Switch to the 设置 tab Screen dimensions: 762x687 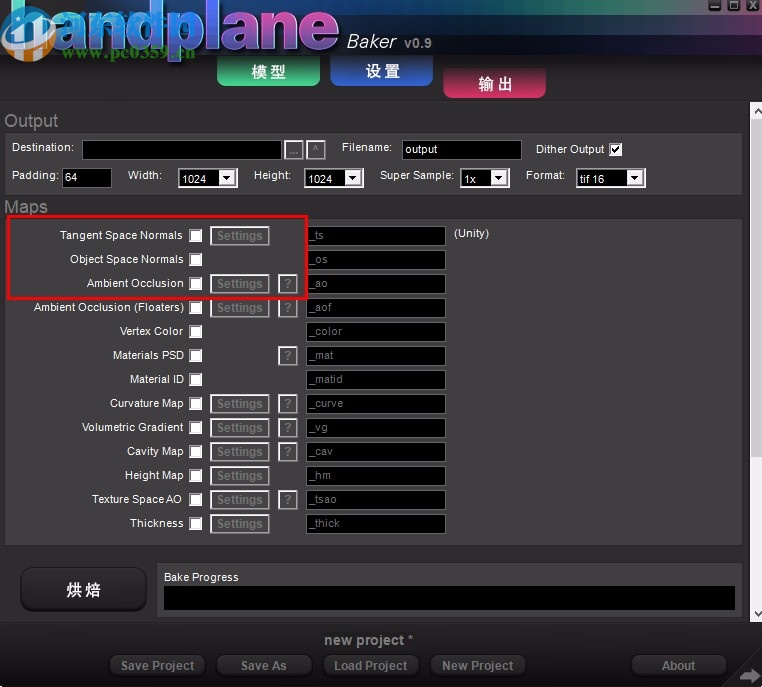point(382,71)
